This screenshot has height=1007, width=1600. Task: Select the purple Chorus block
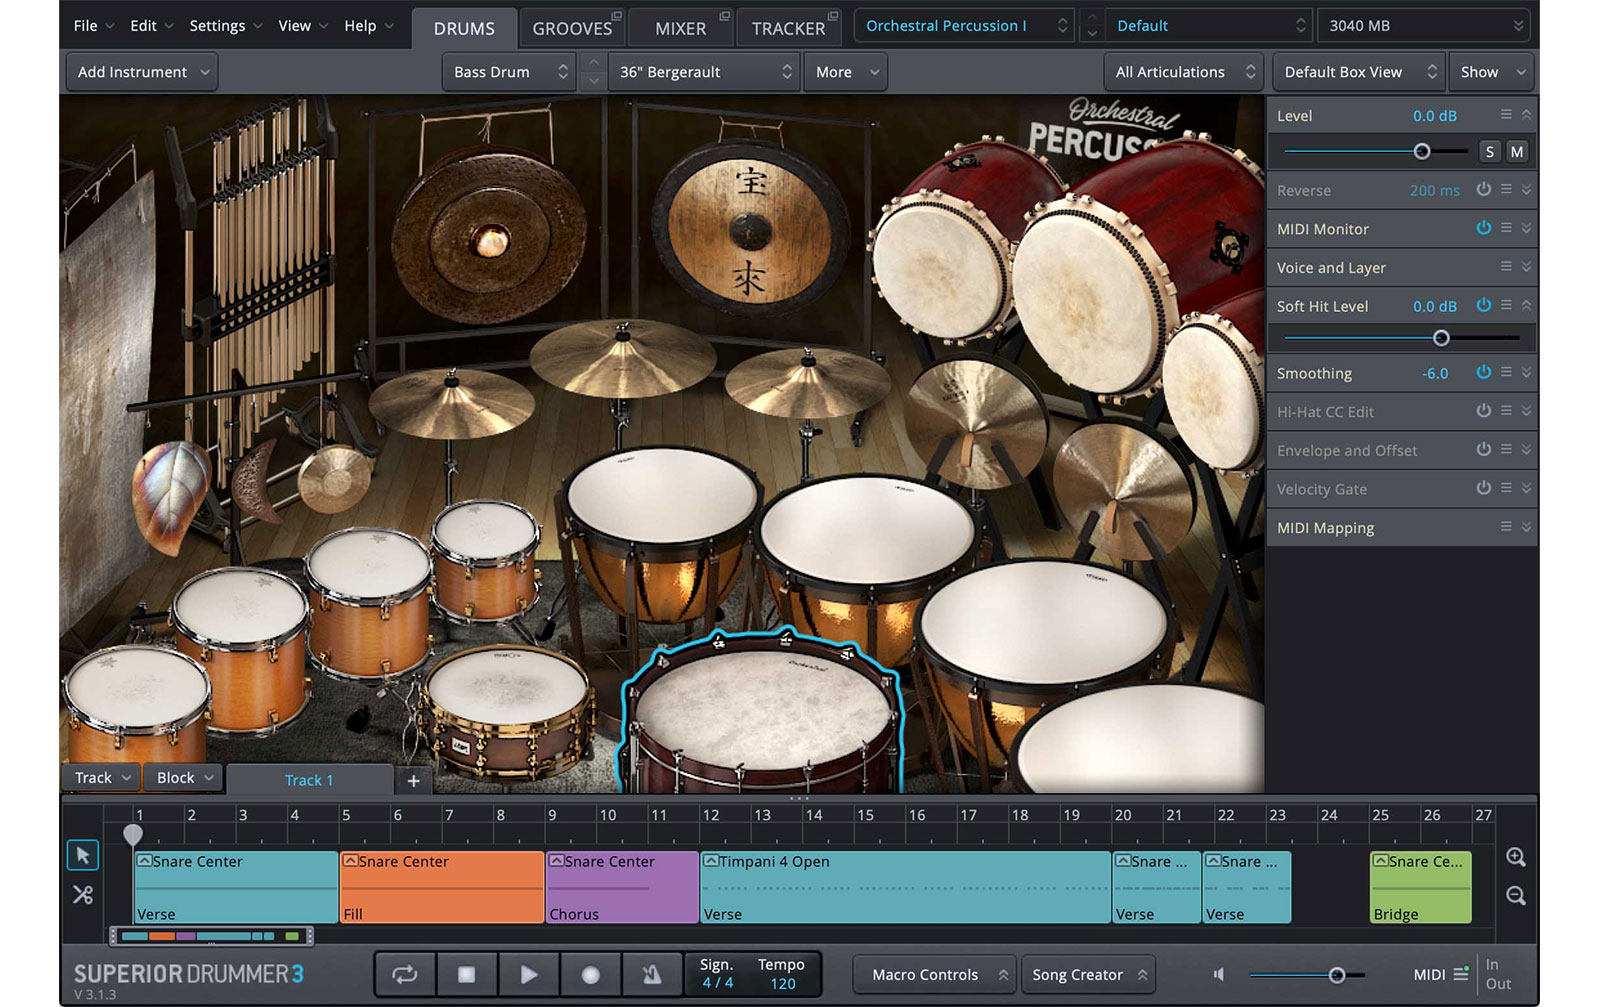(x=622, y=887)
